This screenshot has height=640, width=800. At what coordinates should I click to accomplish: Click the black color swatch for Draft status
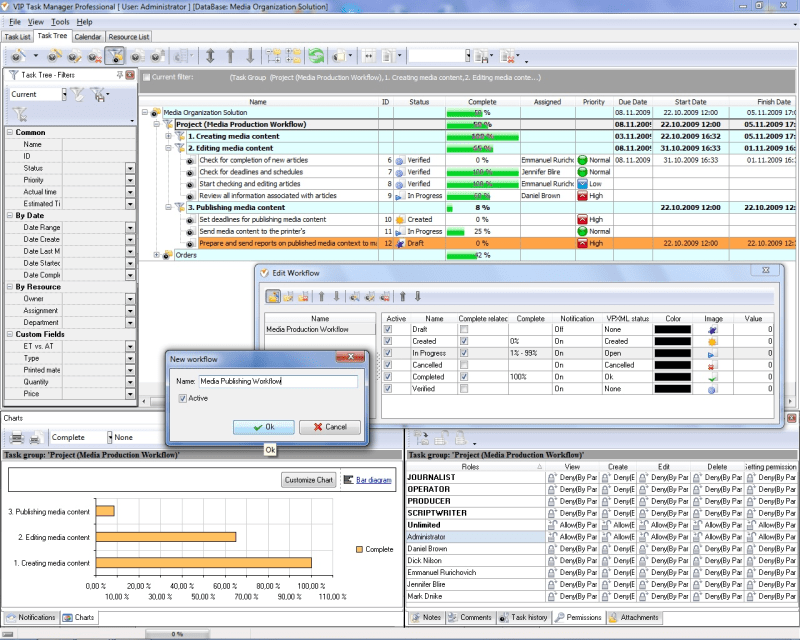point(672,329)
